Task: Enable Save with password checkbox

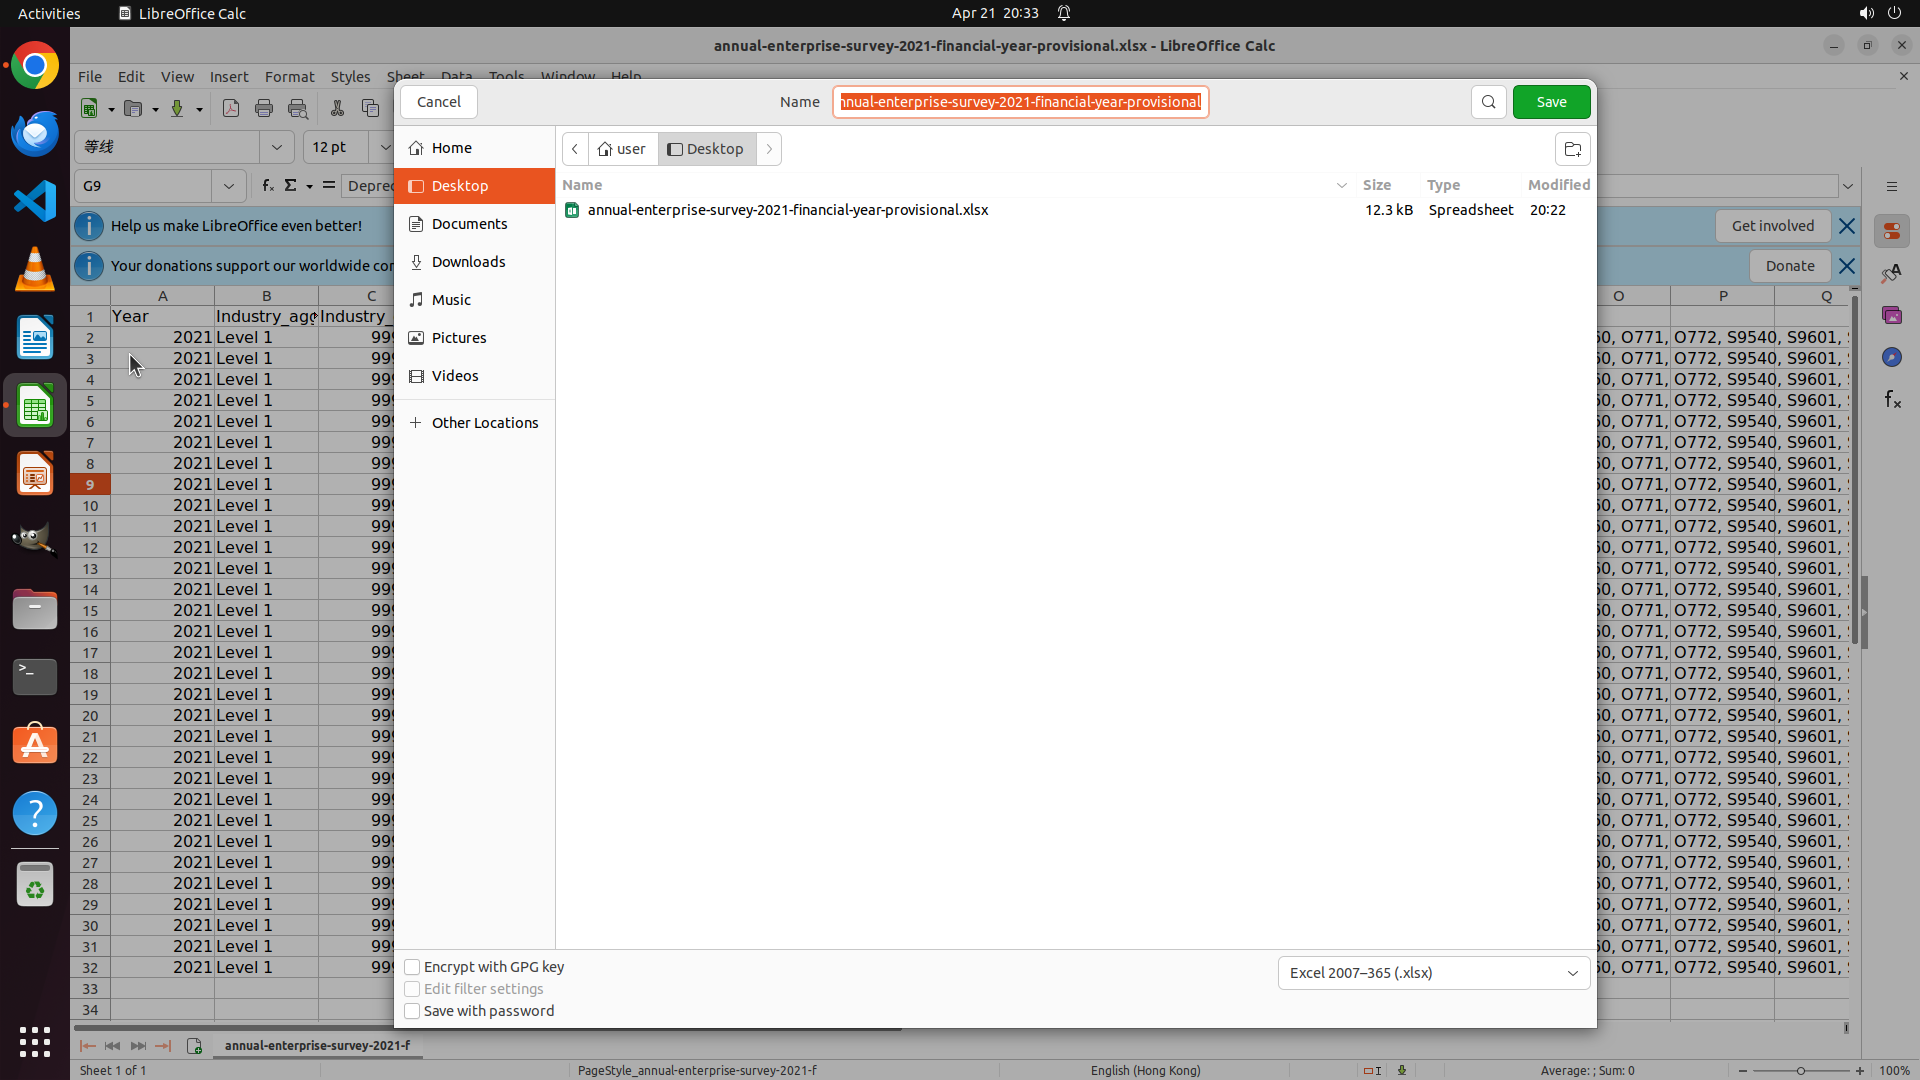Action: (412, 1011)
